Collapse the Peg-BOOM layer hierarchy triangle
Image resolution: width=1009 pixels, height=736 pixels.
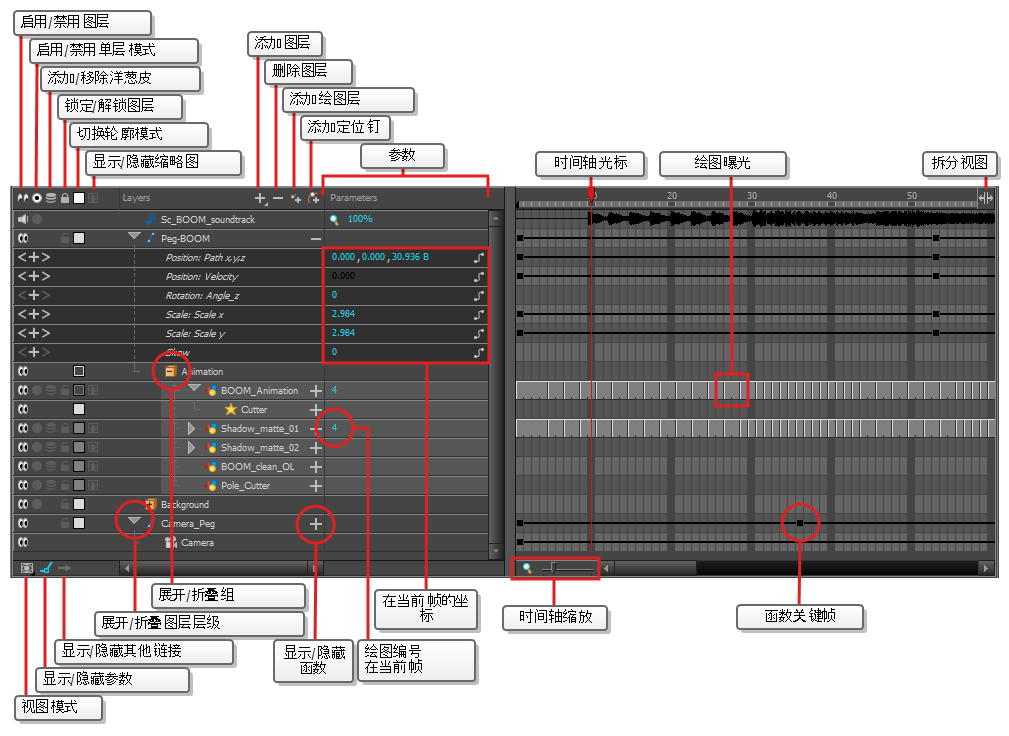(x=134, y=238)
